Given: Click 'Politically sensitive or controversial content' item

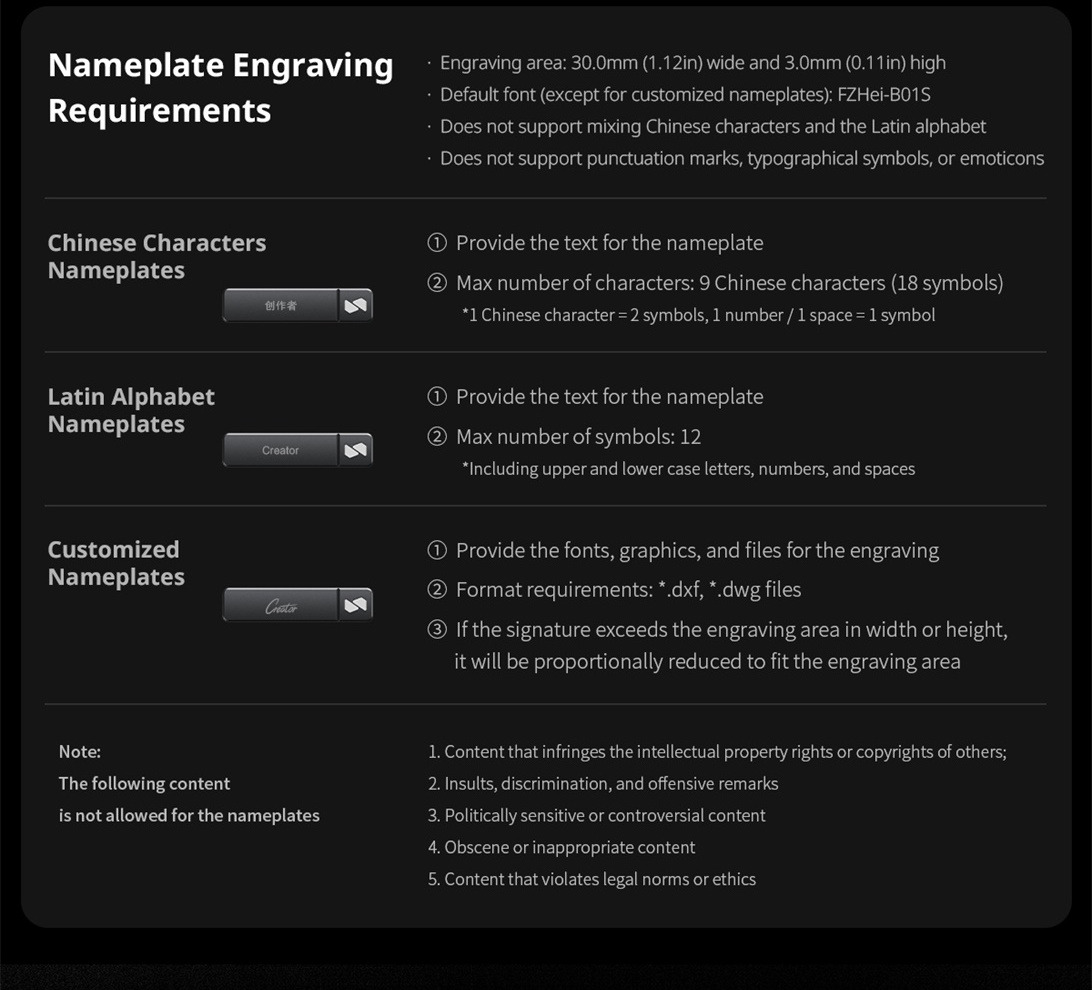Looking at the screenshot, I should point(597,816).
